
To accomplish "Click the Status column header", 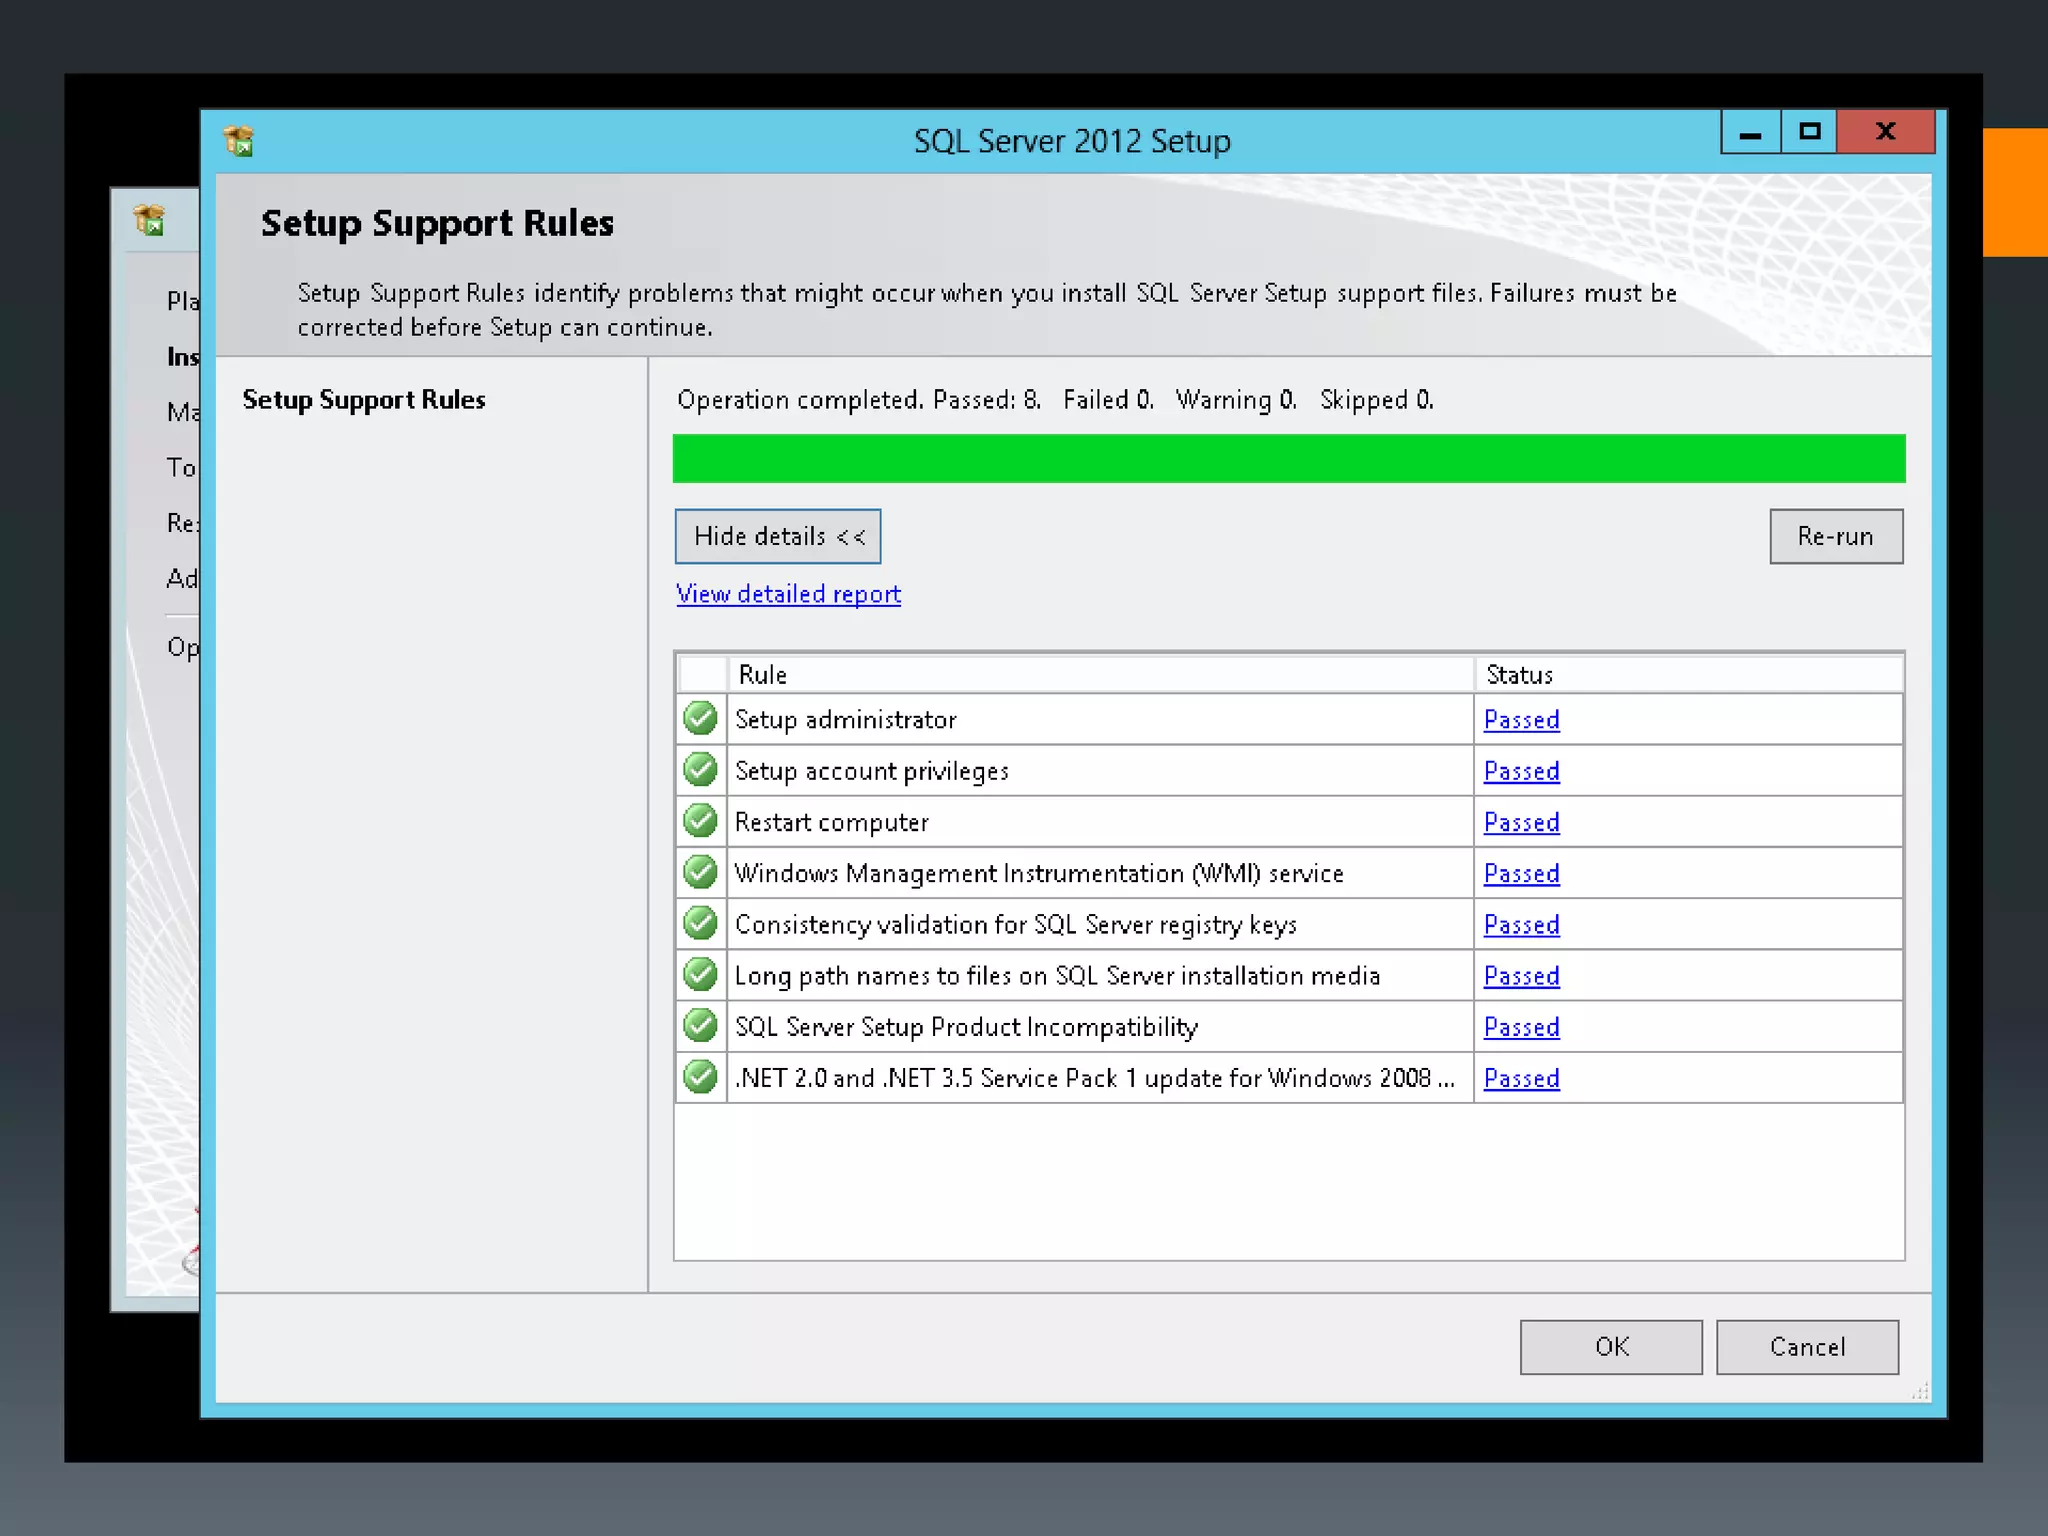I will click(1688, 675).
